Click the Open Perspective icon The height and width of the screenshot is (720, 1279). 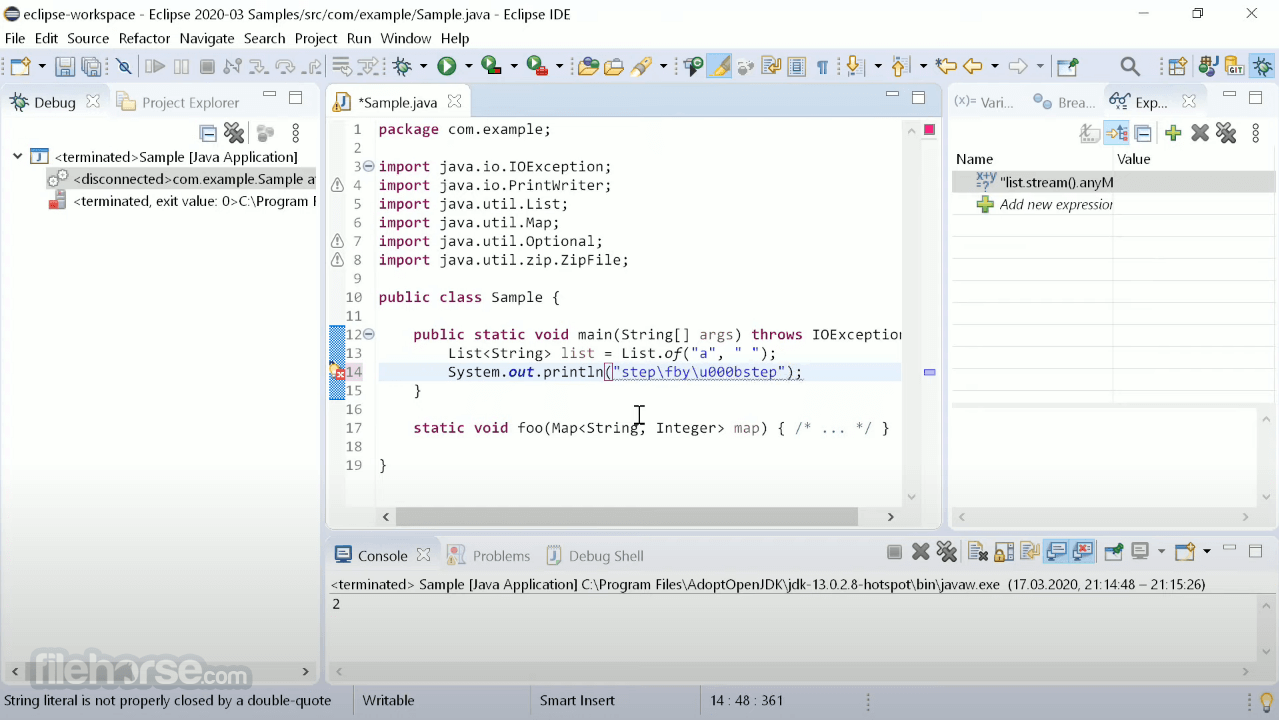[x=1178, y=67]
